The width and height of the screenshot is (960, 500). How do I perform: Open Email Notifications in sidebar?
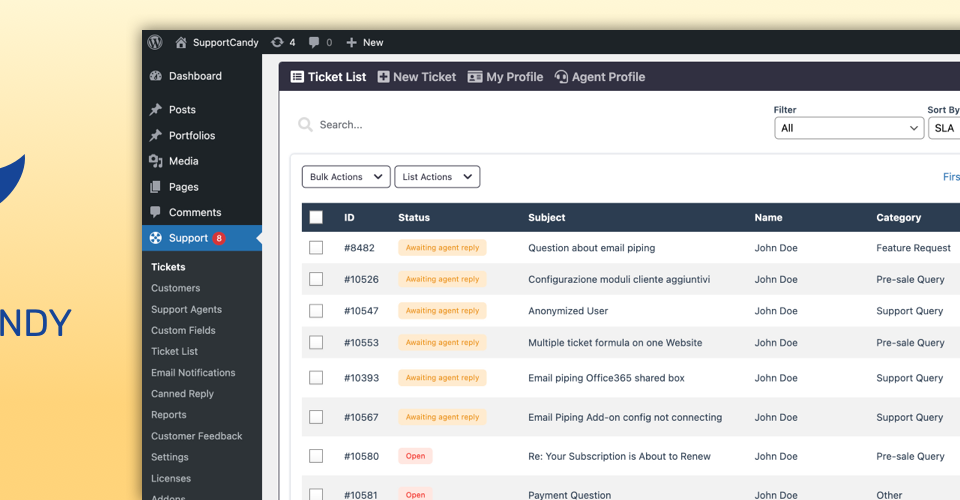(193, 373)
